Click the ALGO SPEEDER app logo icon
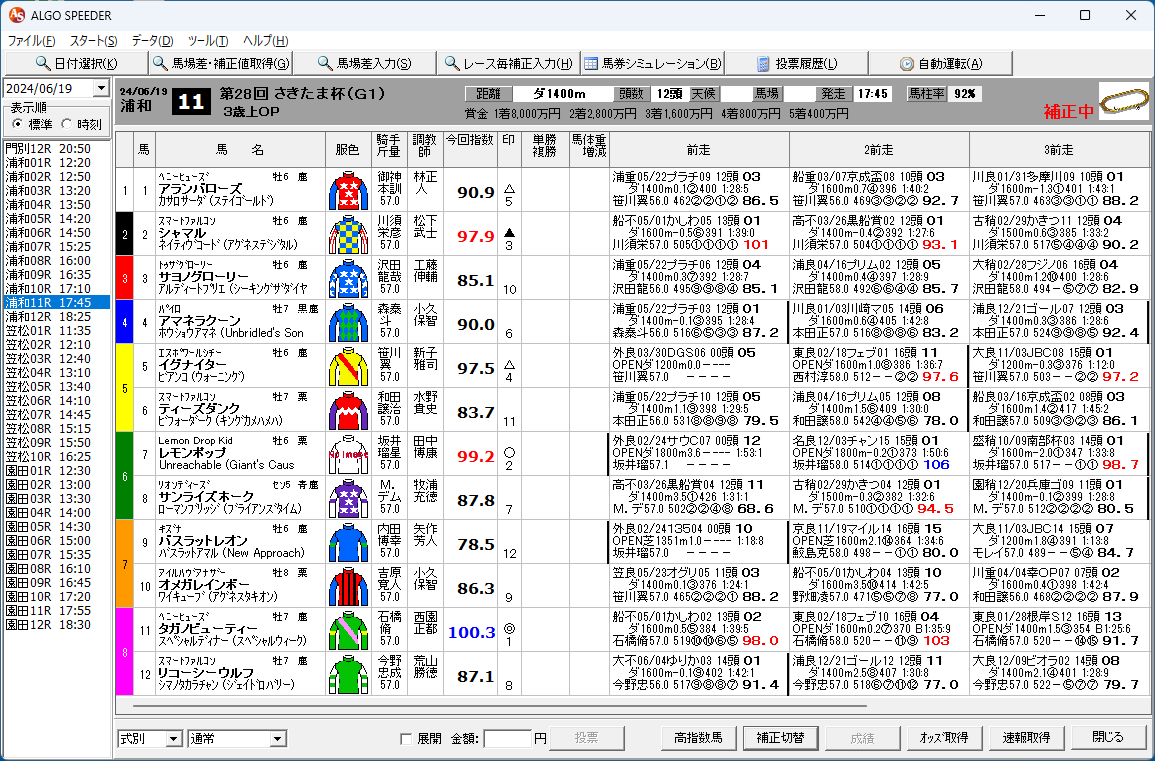The width and height of the screenshot is (1155, 761). tap(16, 15)
